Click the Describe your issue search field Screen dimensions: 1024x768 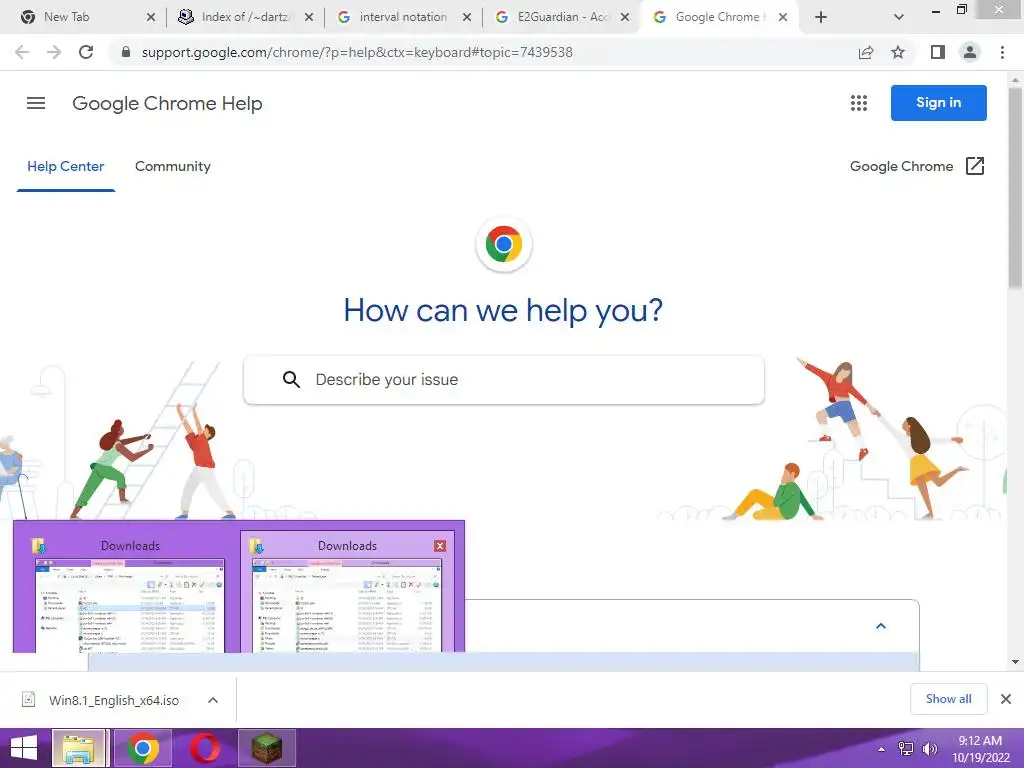click(504, 379)
